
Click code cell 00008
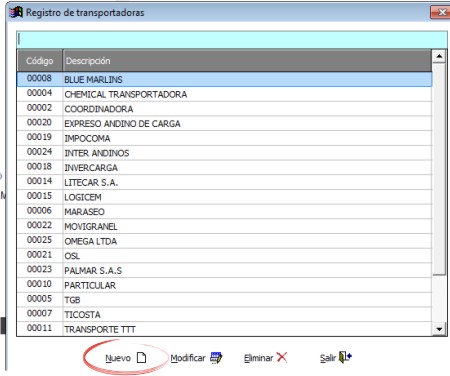point(39,78)
